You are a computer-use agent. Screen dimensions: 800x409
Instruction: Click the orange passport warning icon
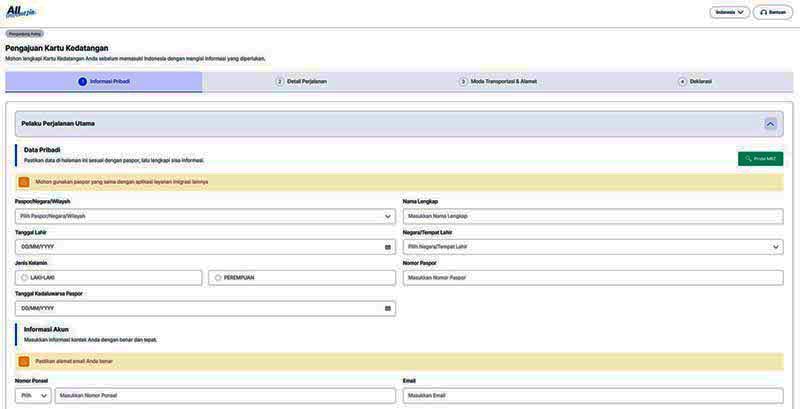24,182
